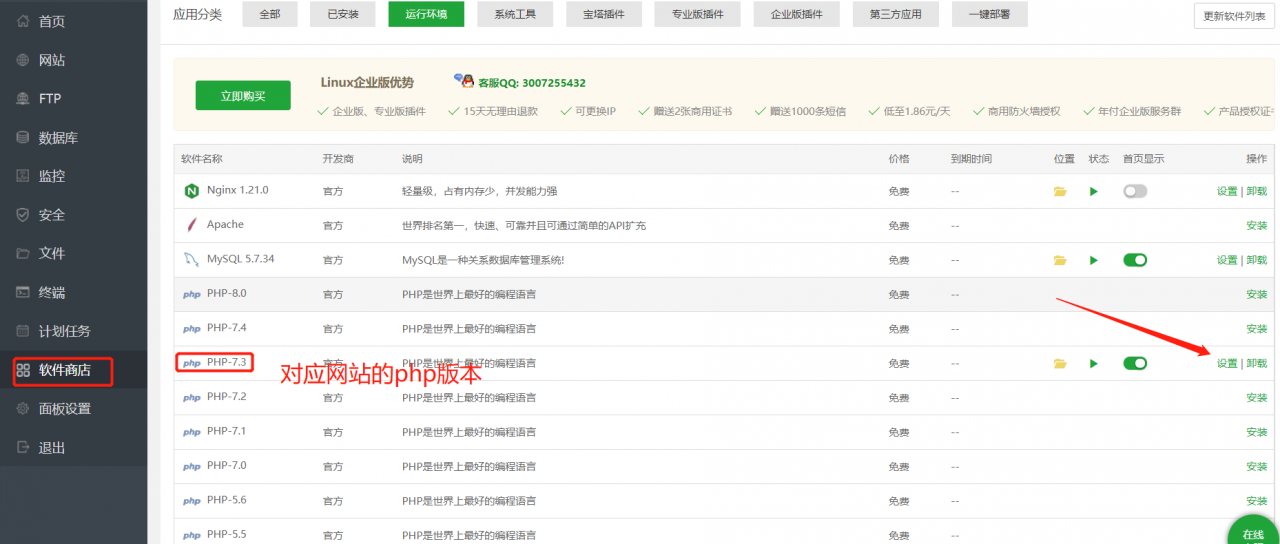Toggle Nginx homepage display switch
Image resolution: width=1280 pixels, height=544 pixels.
(x=1135, y=191)
